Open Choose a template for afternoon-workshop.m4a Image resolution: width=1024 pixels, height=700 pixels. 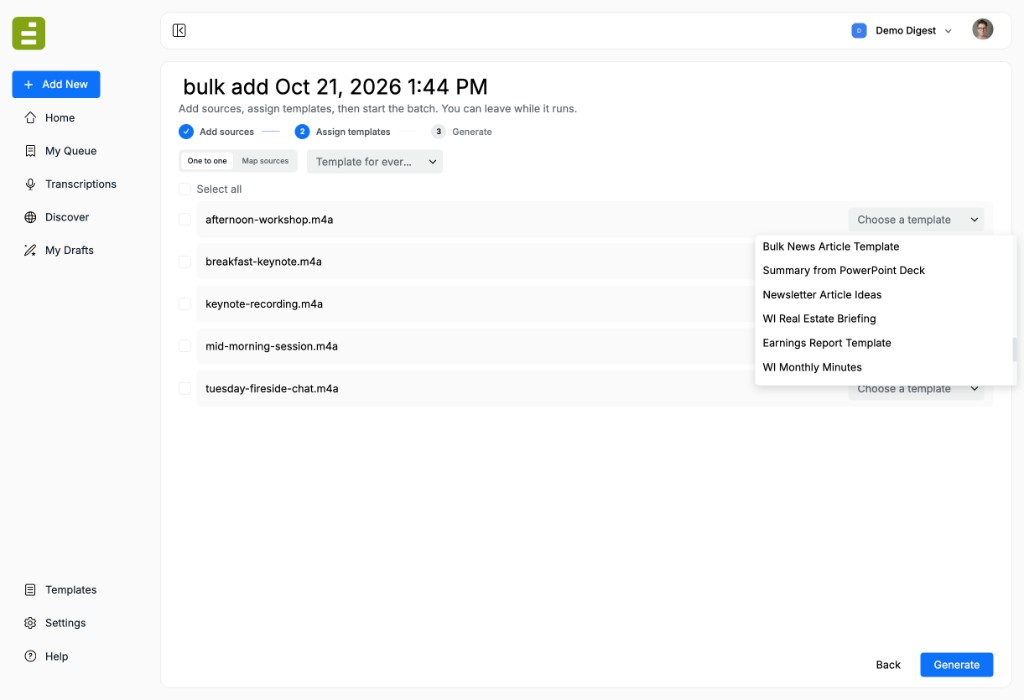[x=916, y=220]
